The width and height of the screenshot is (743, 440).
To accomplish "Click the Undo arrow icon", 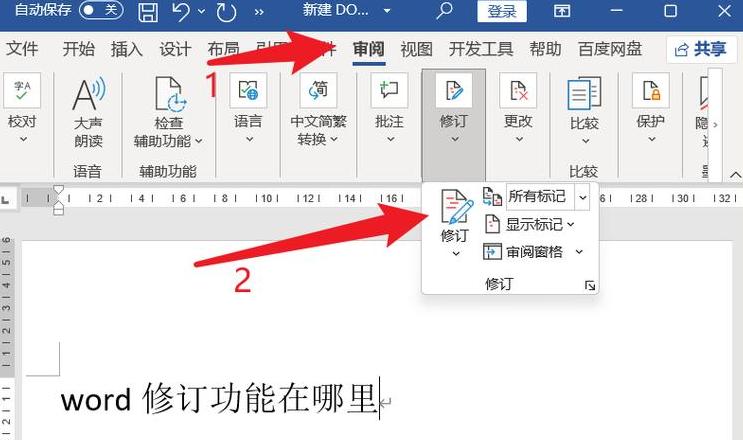I will coord(181,11).
